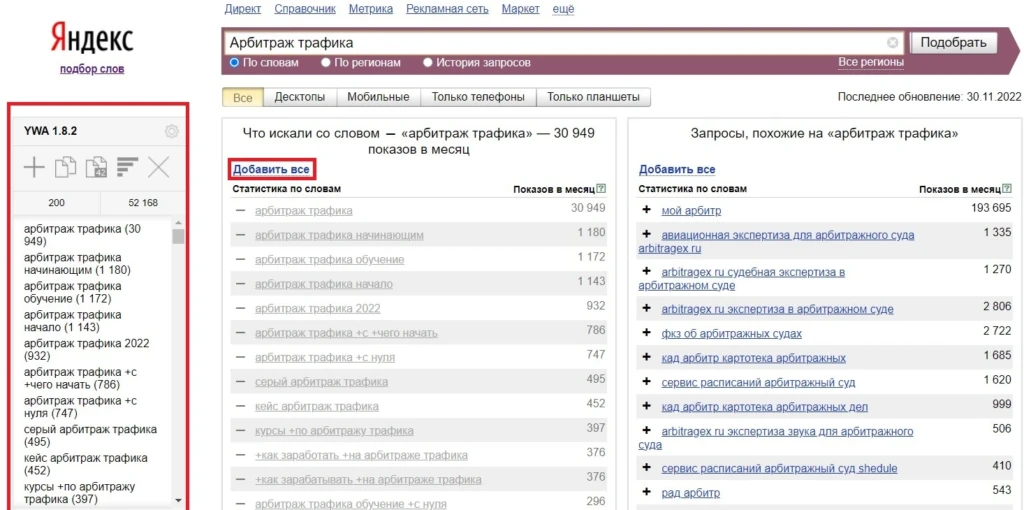The width and height of the screenshot is (1024, 510).
Task: Add 'рад арбитр' with its plus icon
Action: tap(647, 493)
